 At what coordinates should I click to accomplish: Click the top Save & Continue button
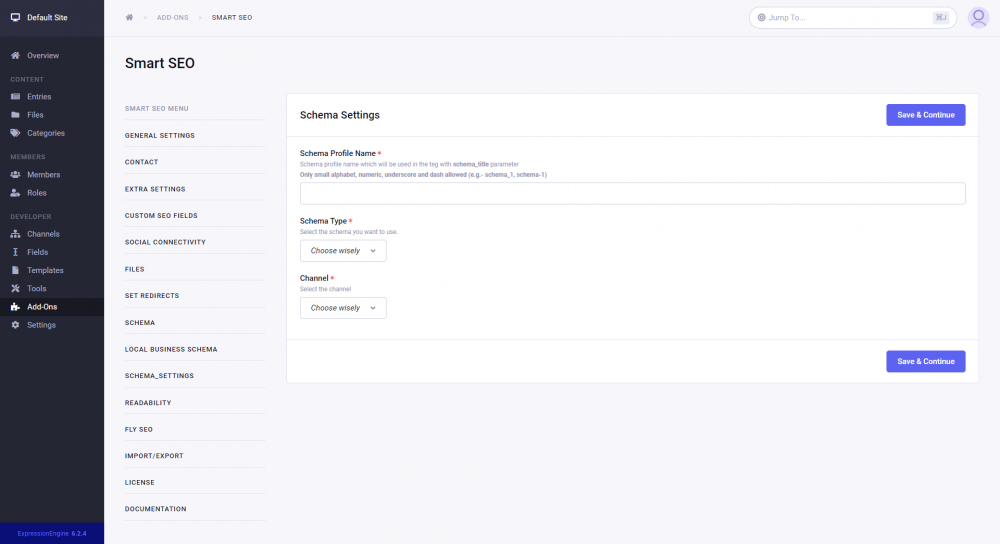click(x=925, y=115)
